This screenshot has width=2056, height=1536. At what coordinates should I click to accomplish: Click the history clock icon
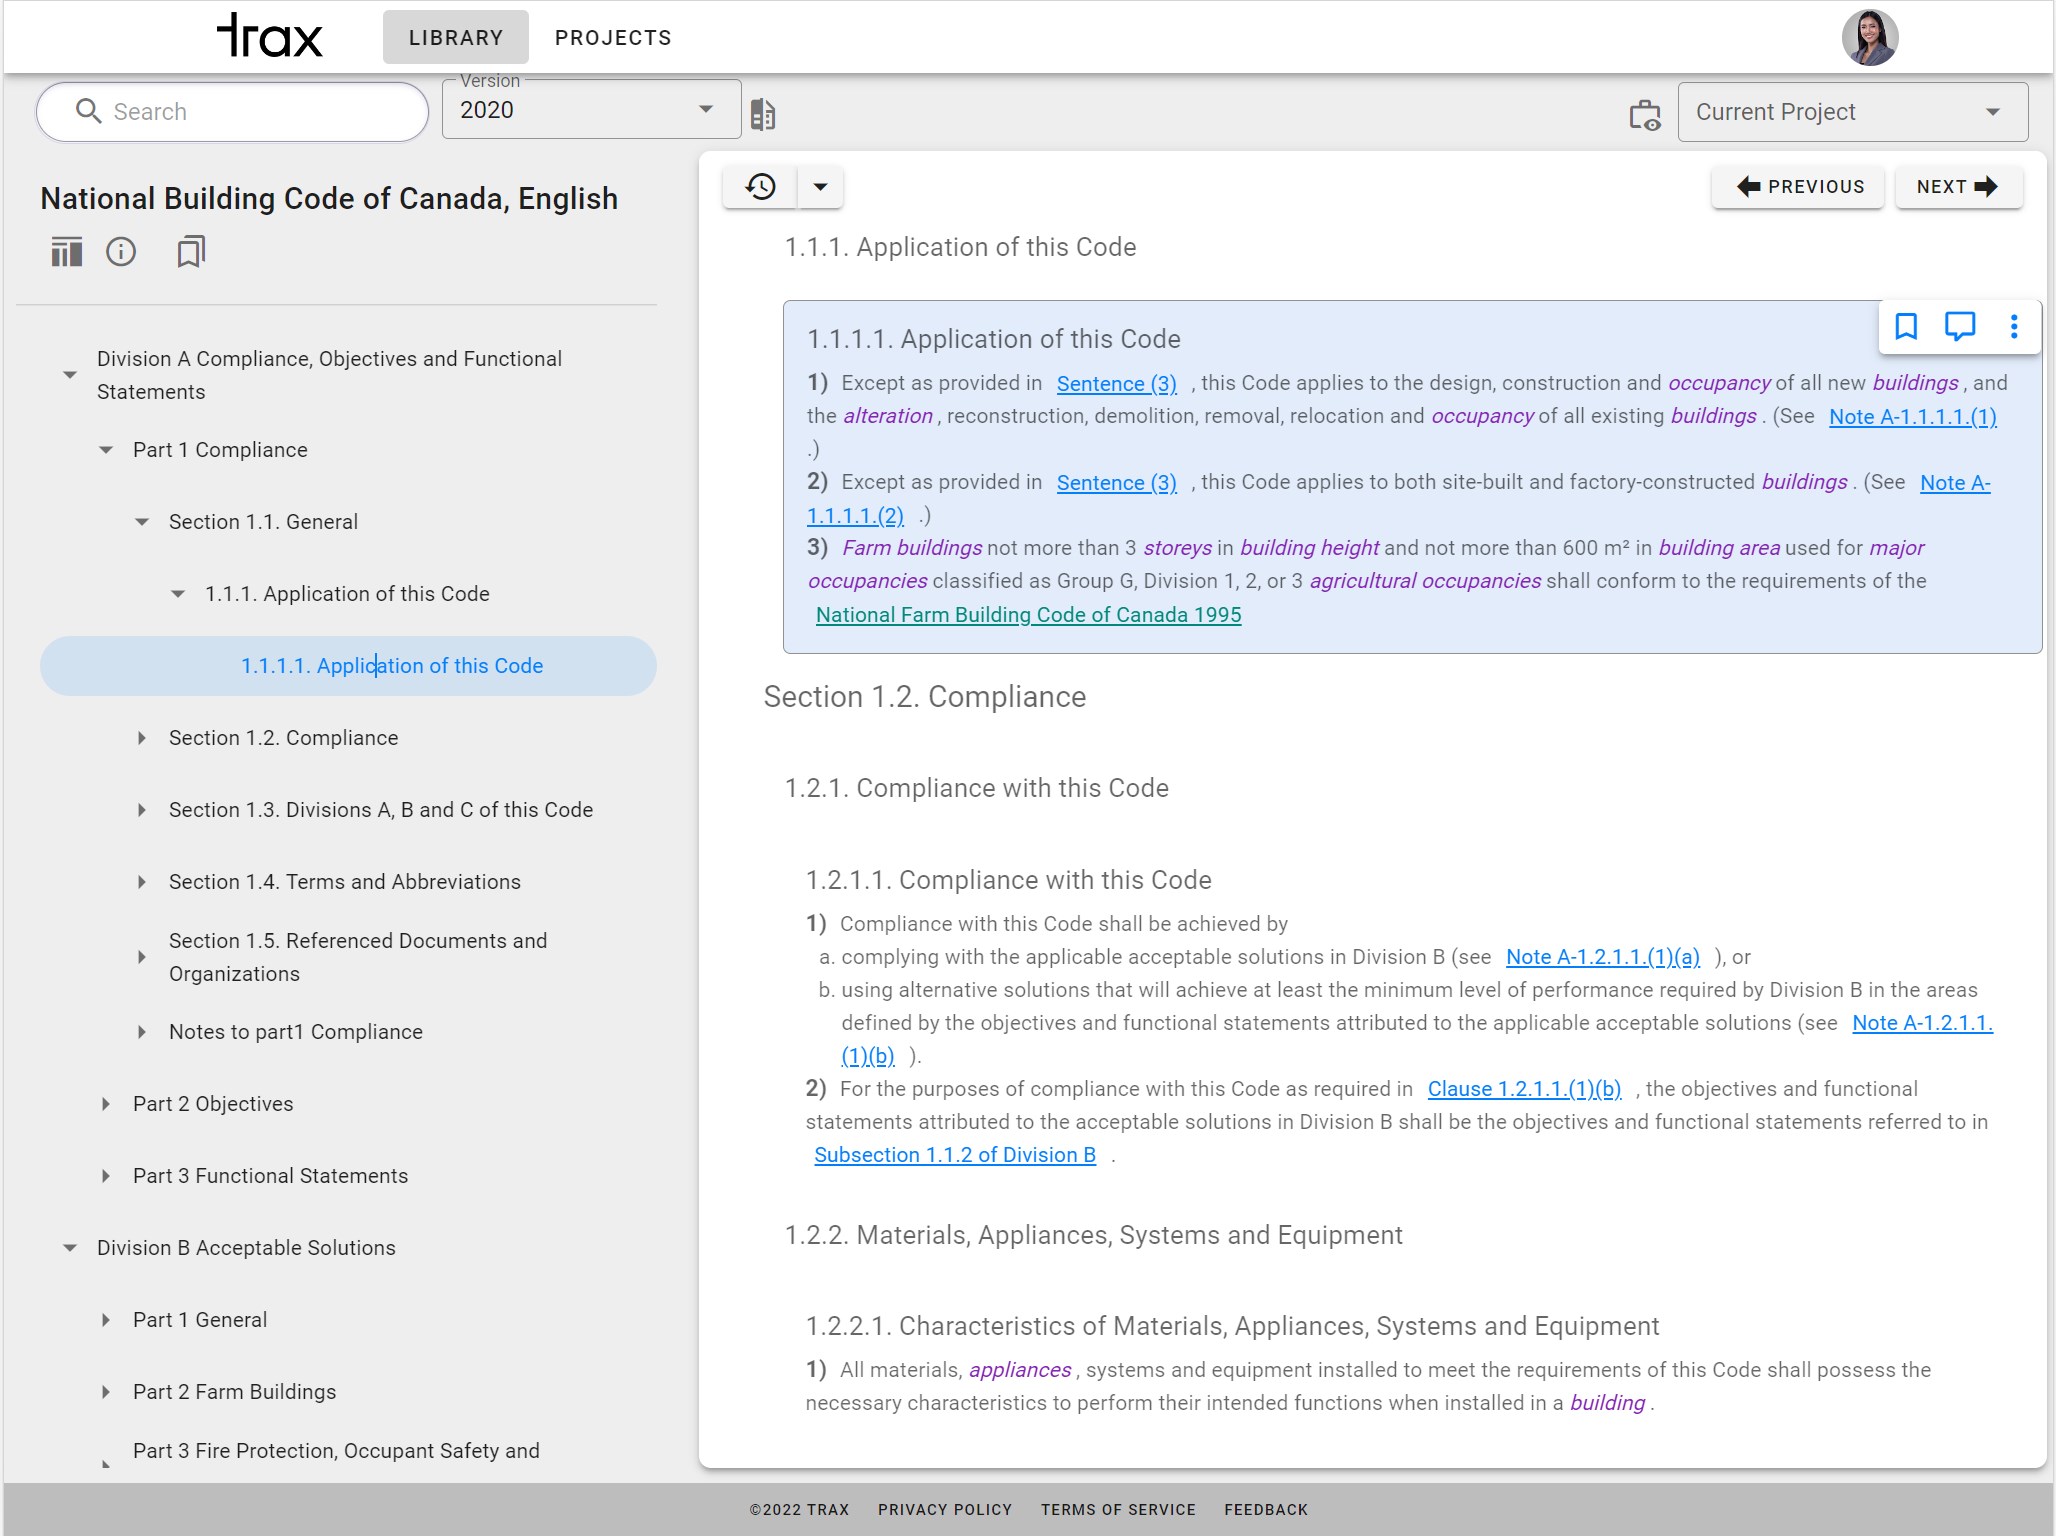pyautogui.click(x=760, y=187)
